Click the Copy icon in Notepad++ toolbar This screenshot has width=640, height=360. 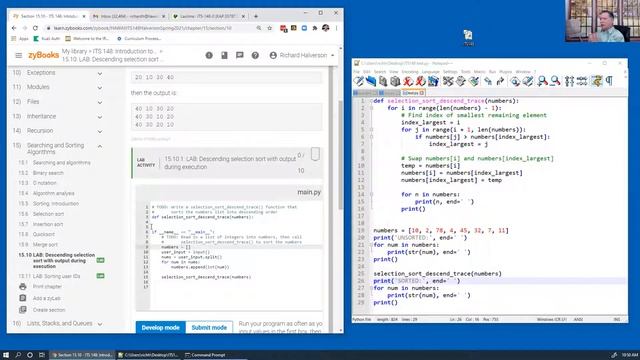(x=460, y=81)
